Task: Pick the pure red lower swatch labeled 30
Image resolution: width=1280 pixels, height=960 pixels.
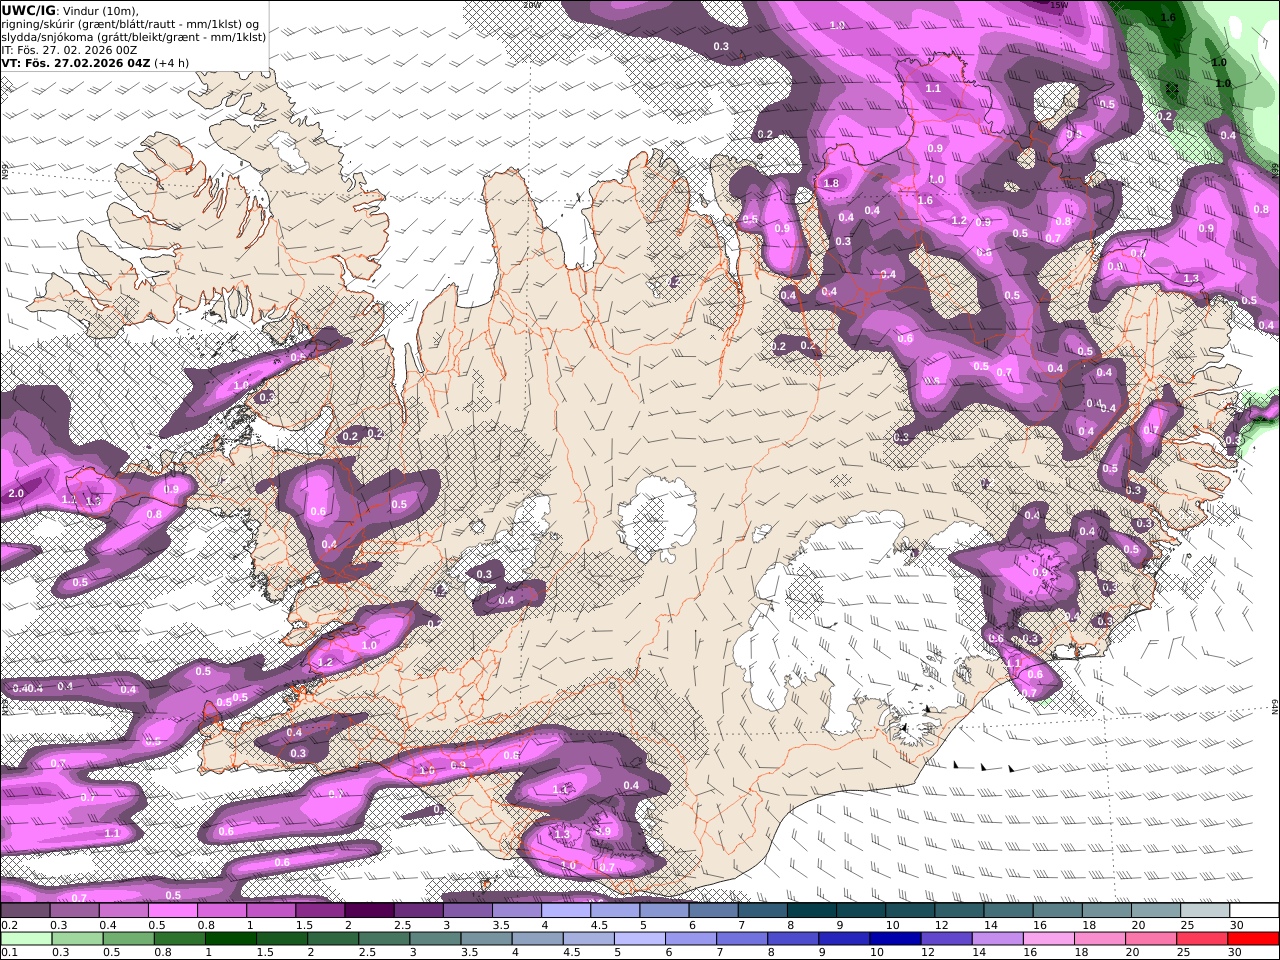Action: (x=1254, y=939)
